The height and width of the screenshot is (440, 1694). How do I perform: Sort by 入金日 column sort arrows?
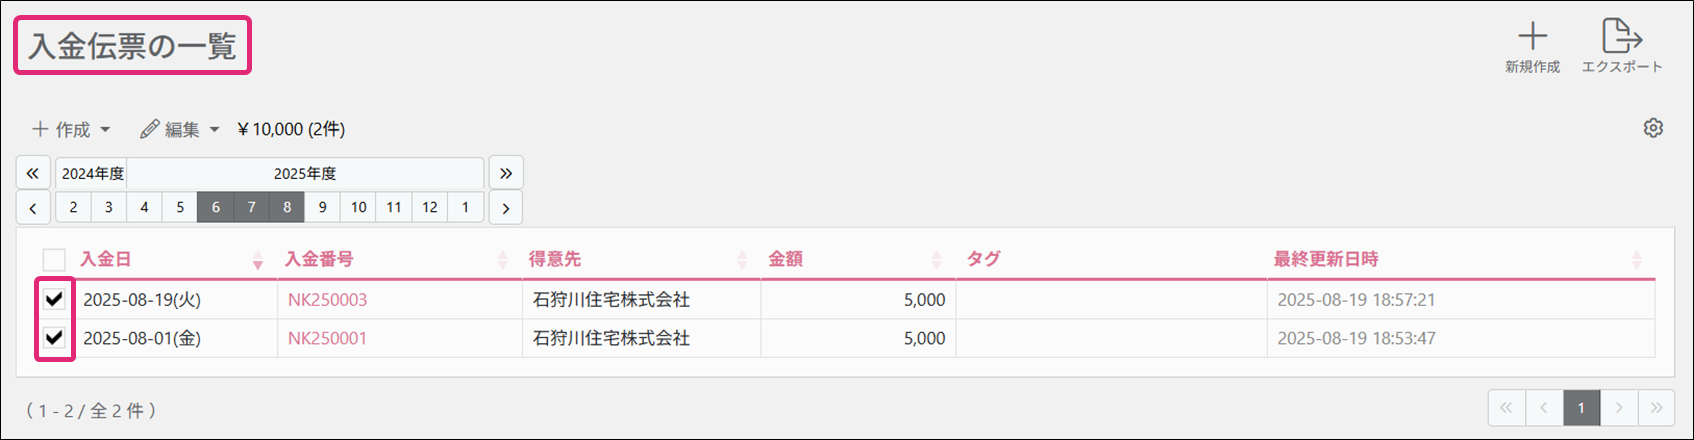click(257, 260)
